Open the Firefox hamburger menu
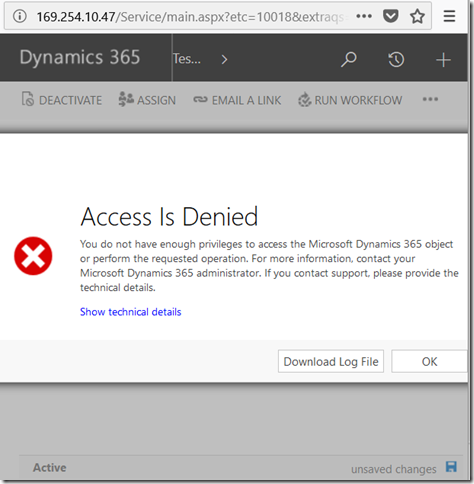The width and height of the screenshot is (474, 484). point(449,16)
